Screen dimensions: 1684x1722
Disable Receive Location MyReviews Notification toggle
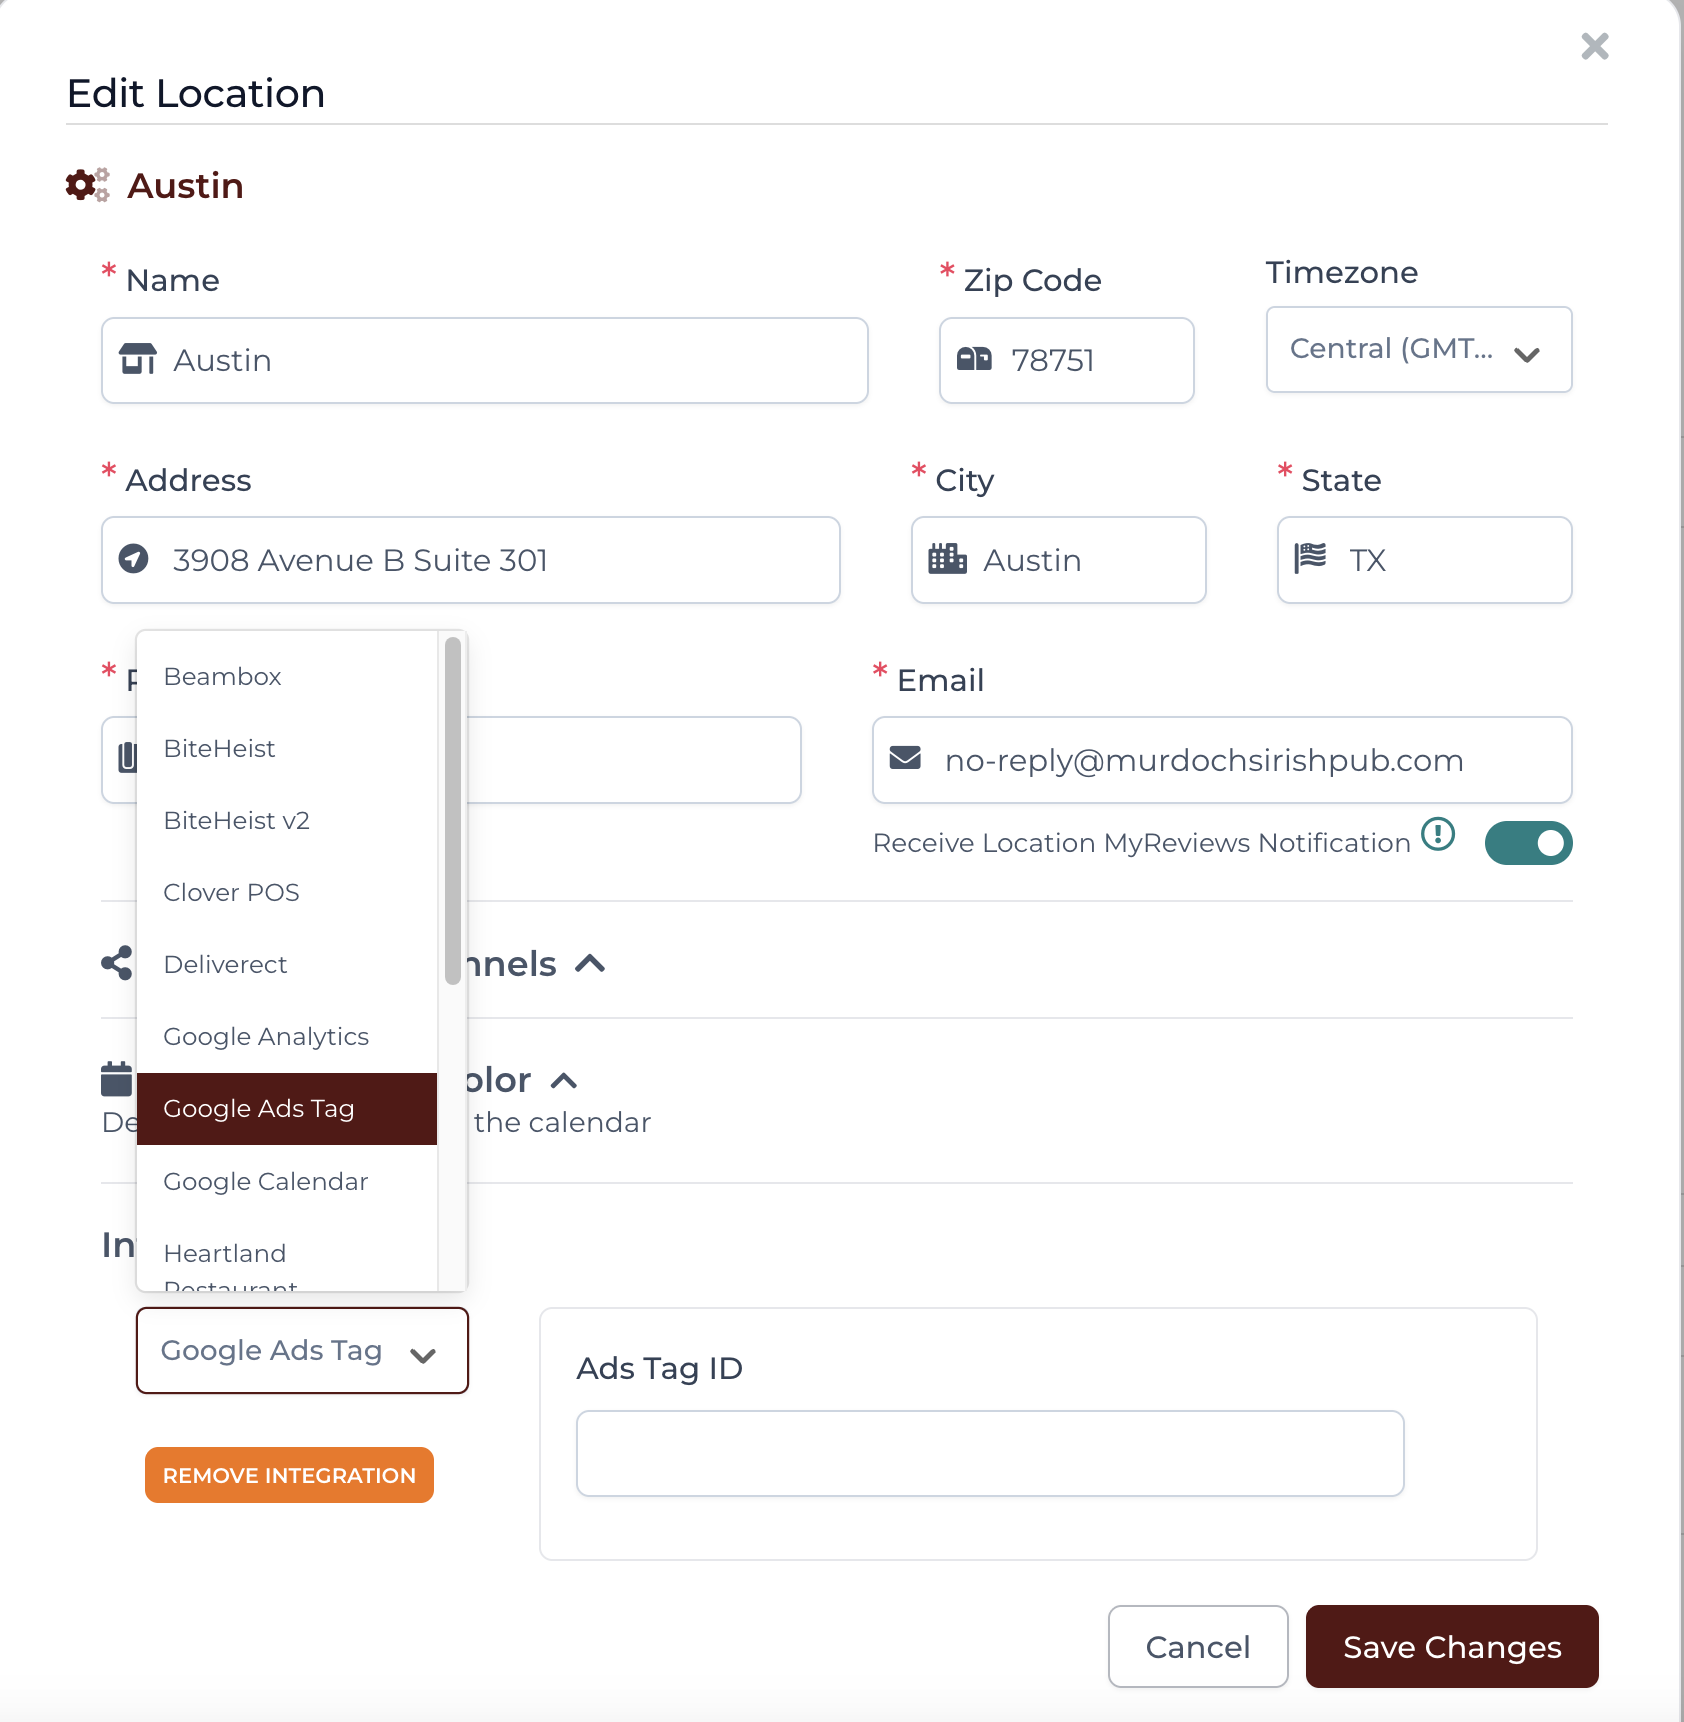coord(1528,843)
